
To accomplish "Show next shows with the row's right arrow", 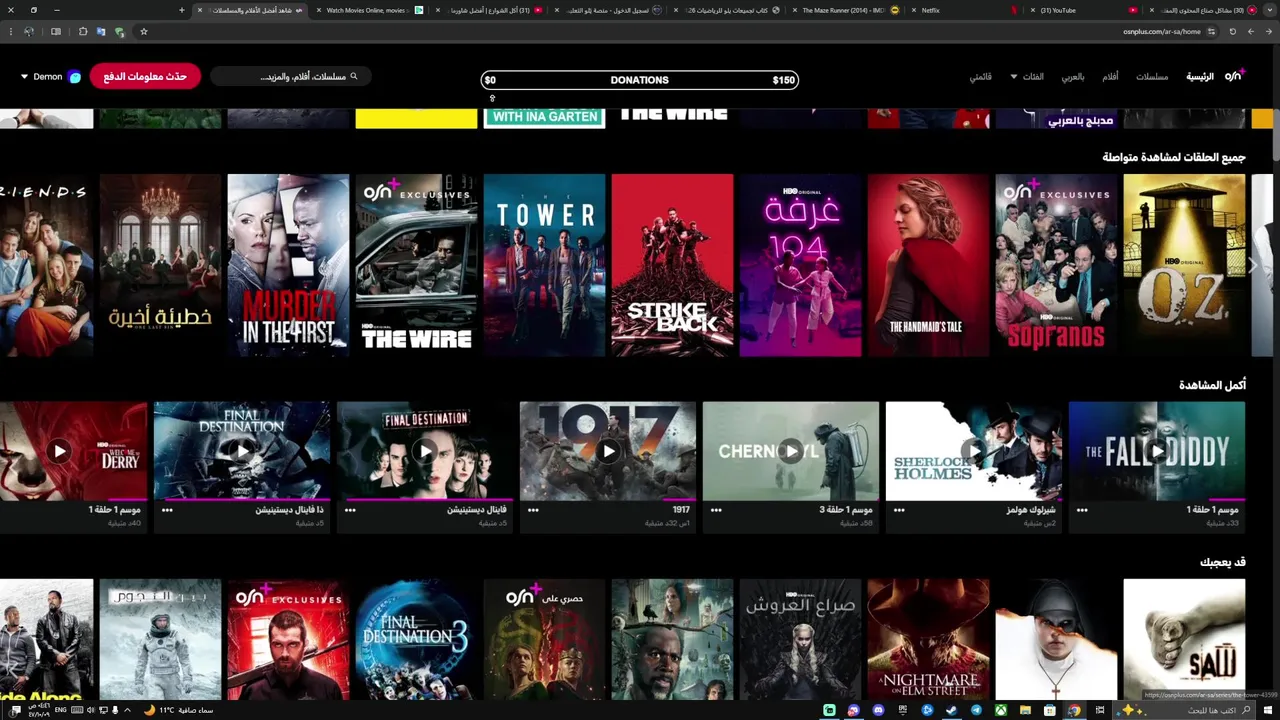I will tap(1251, 265).
